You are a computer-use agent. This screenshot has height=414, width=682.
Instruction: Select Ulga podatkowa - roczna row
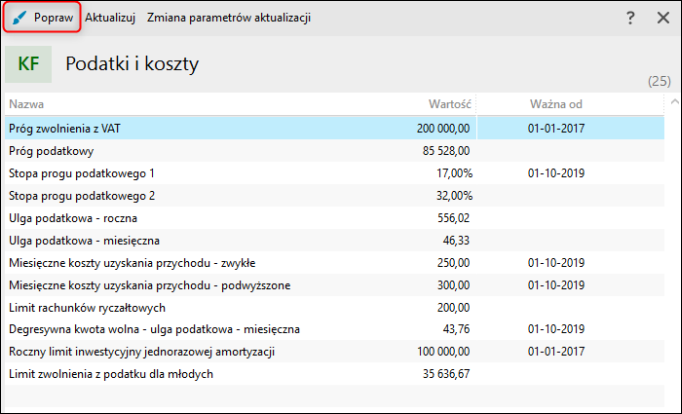334,218
